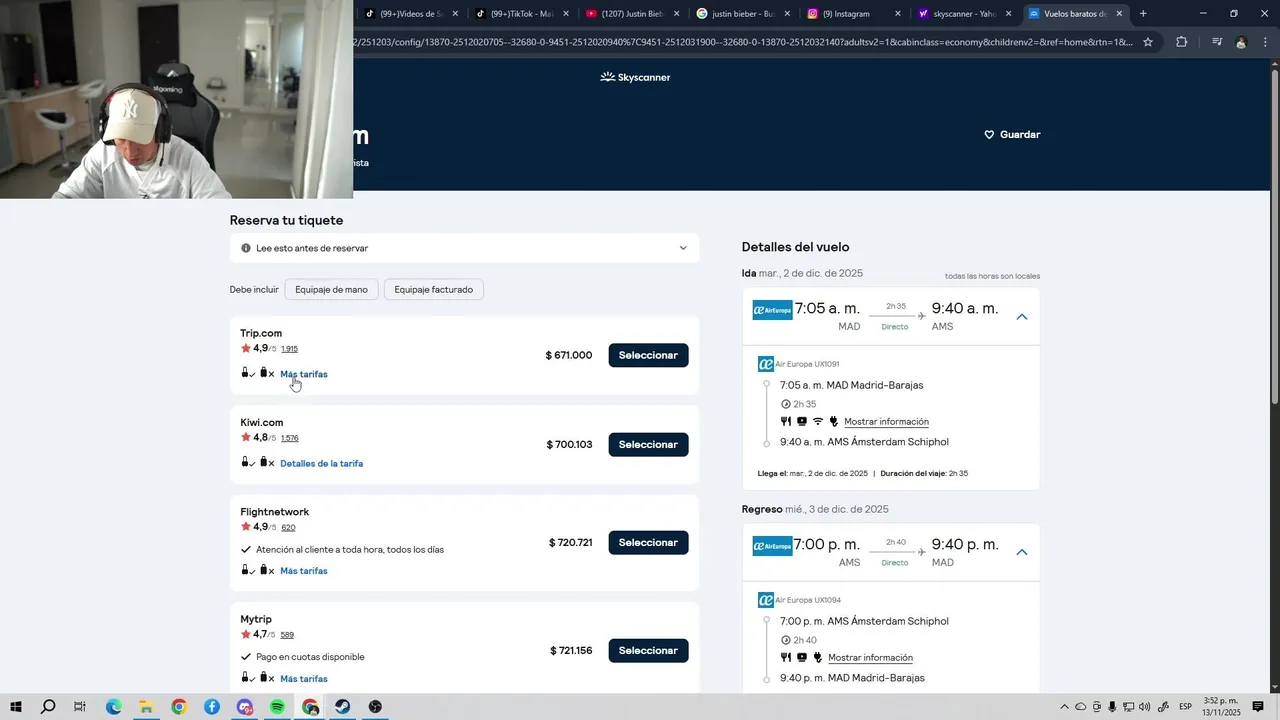The image size is (1280, 720).
Task: Open File Explorer from taskbar
Action: tap(146, 707)
